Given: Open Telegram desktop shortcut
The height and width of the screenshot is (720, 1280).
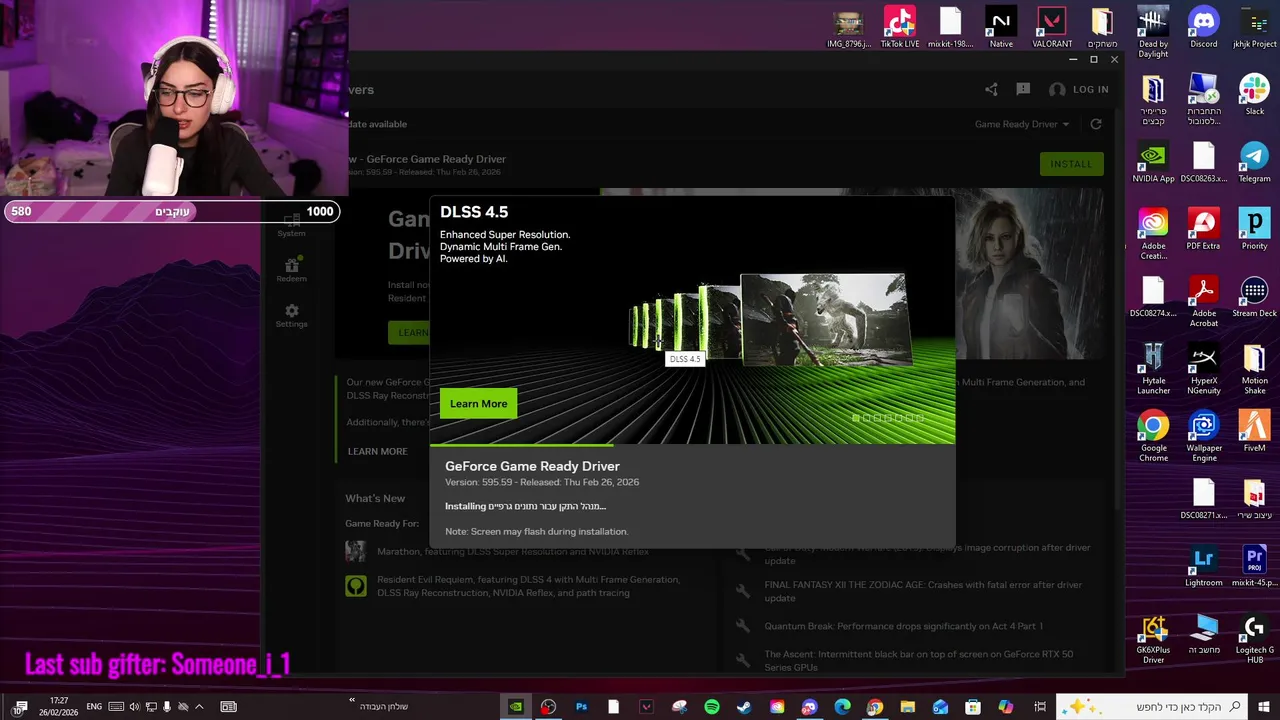Looking at the screenshot, I should point(1254,162).
